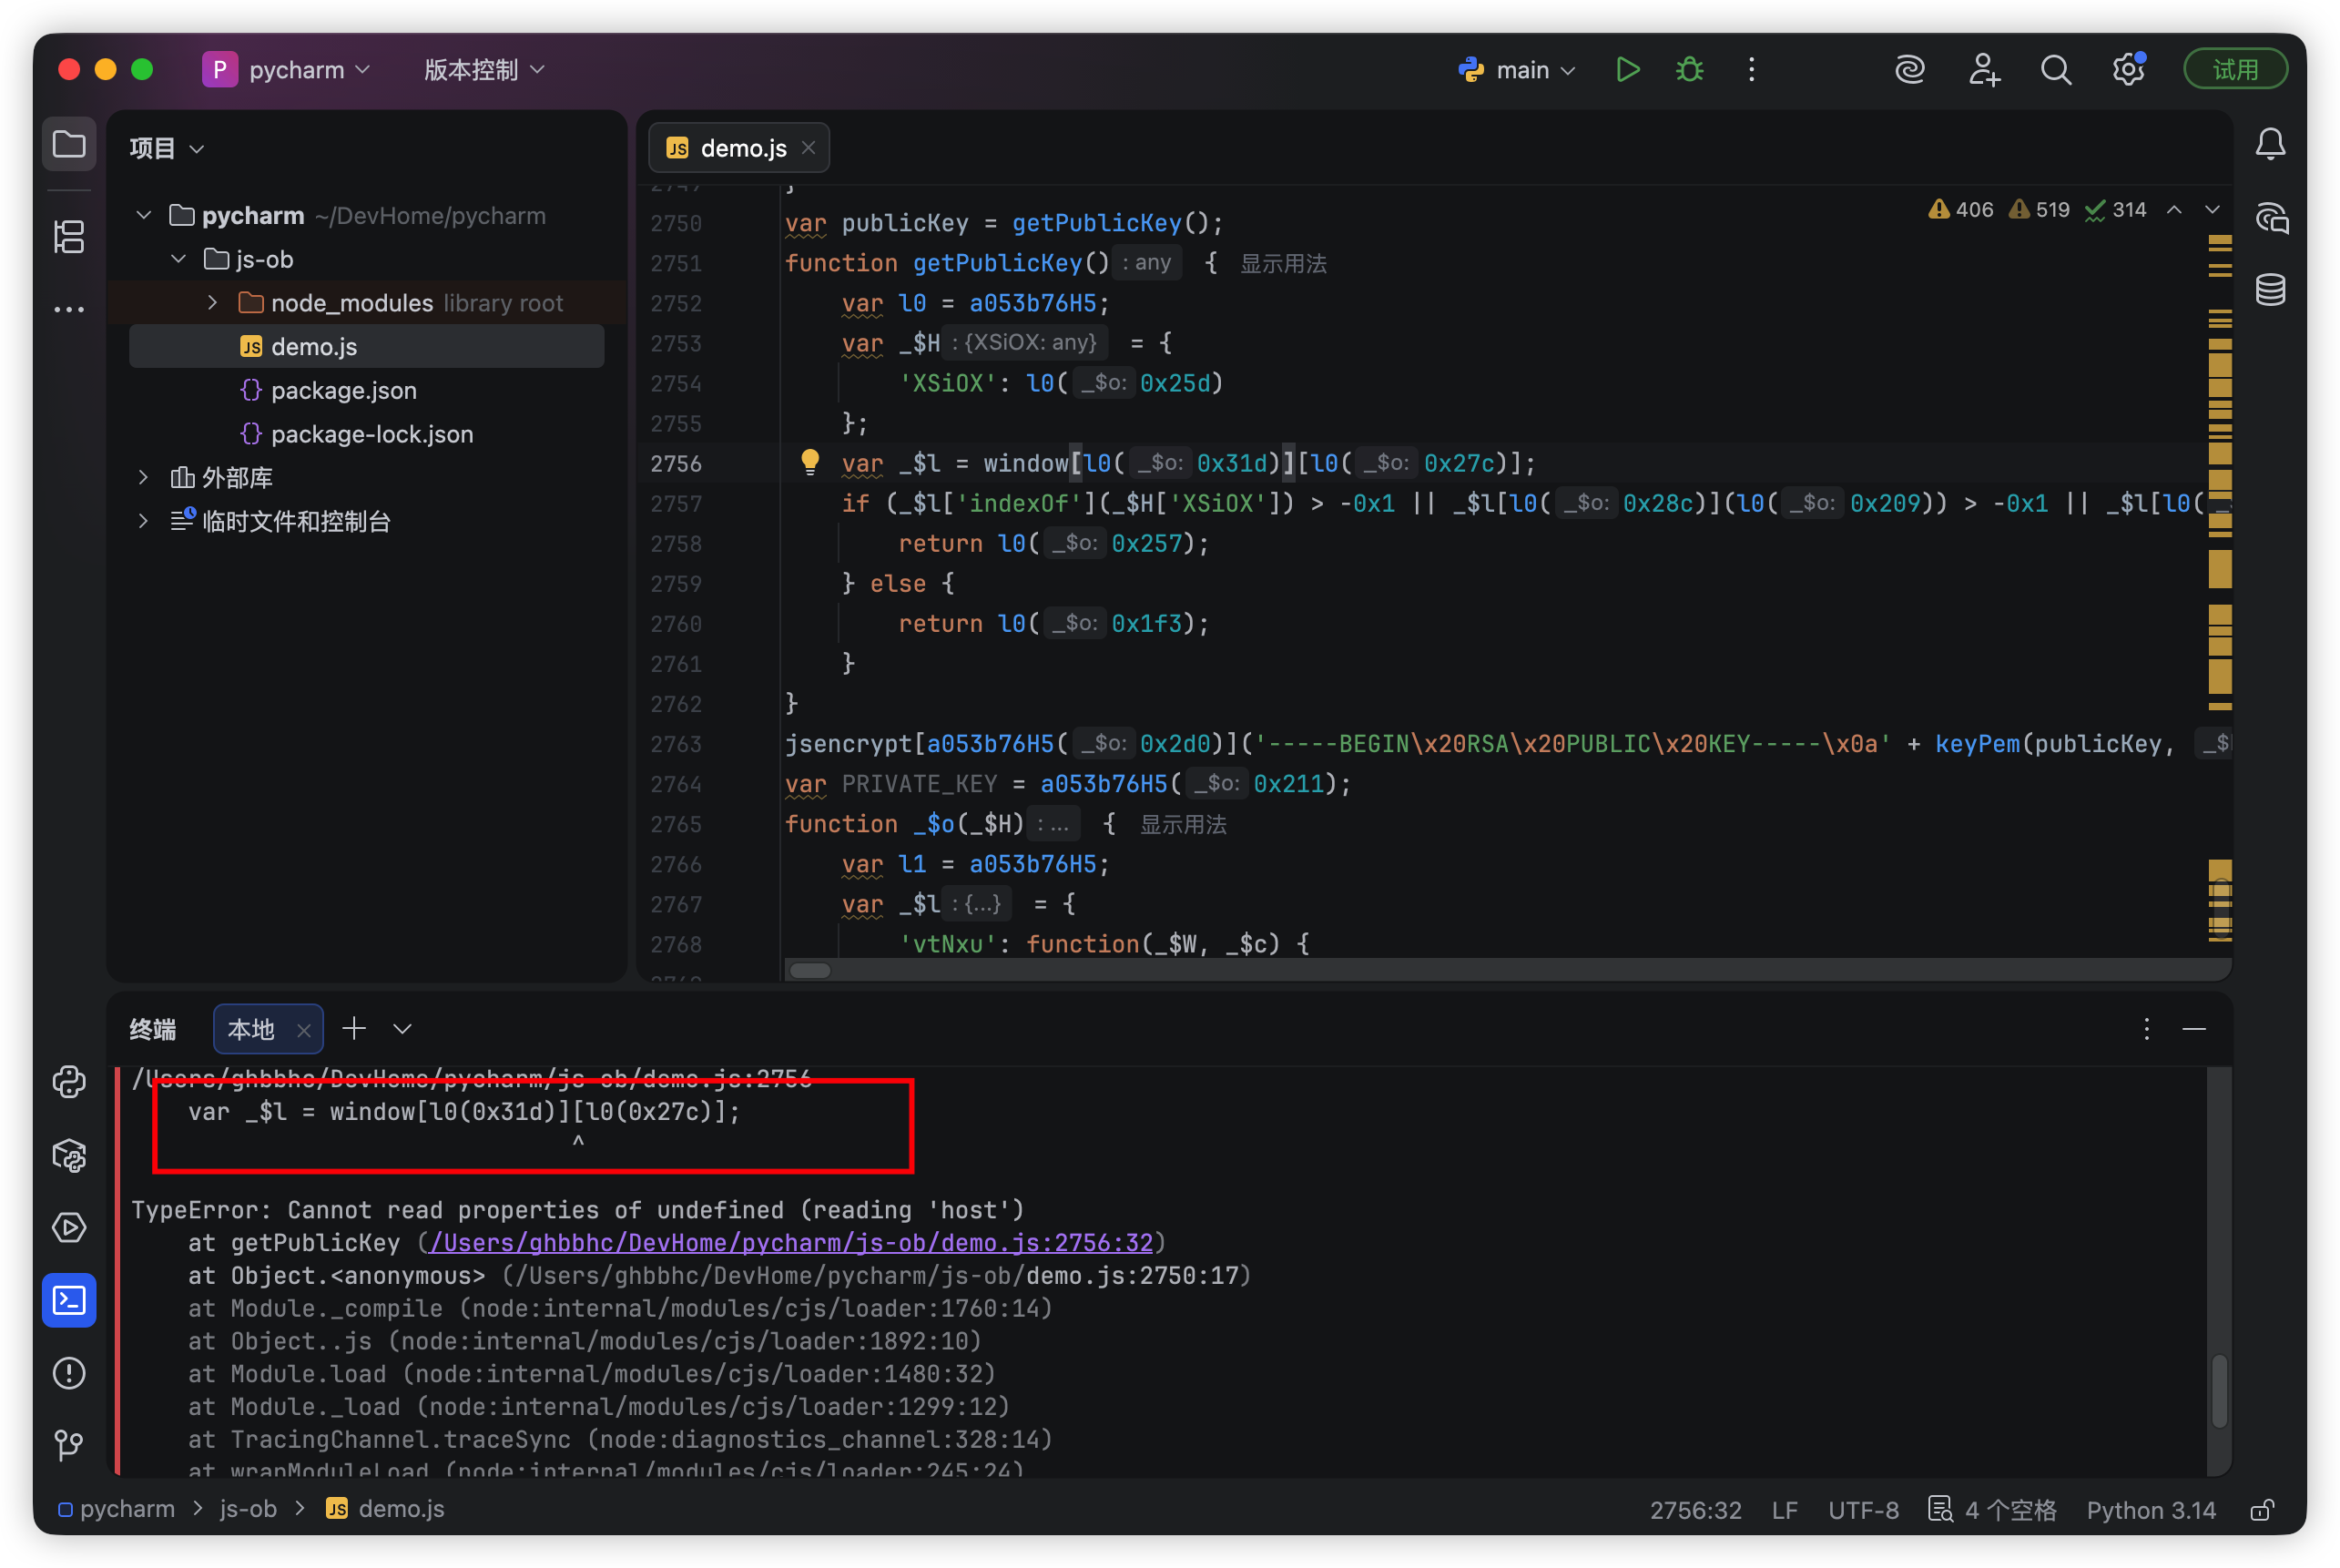Run the main configuration
2340x1568 pixels.
[1627, 70]
